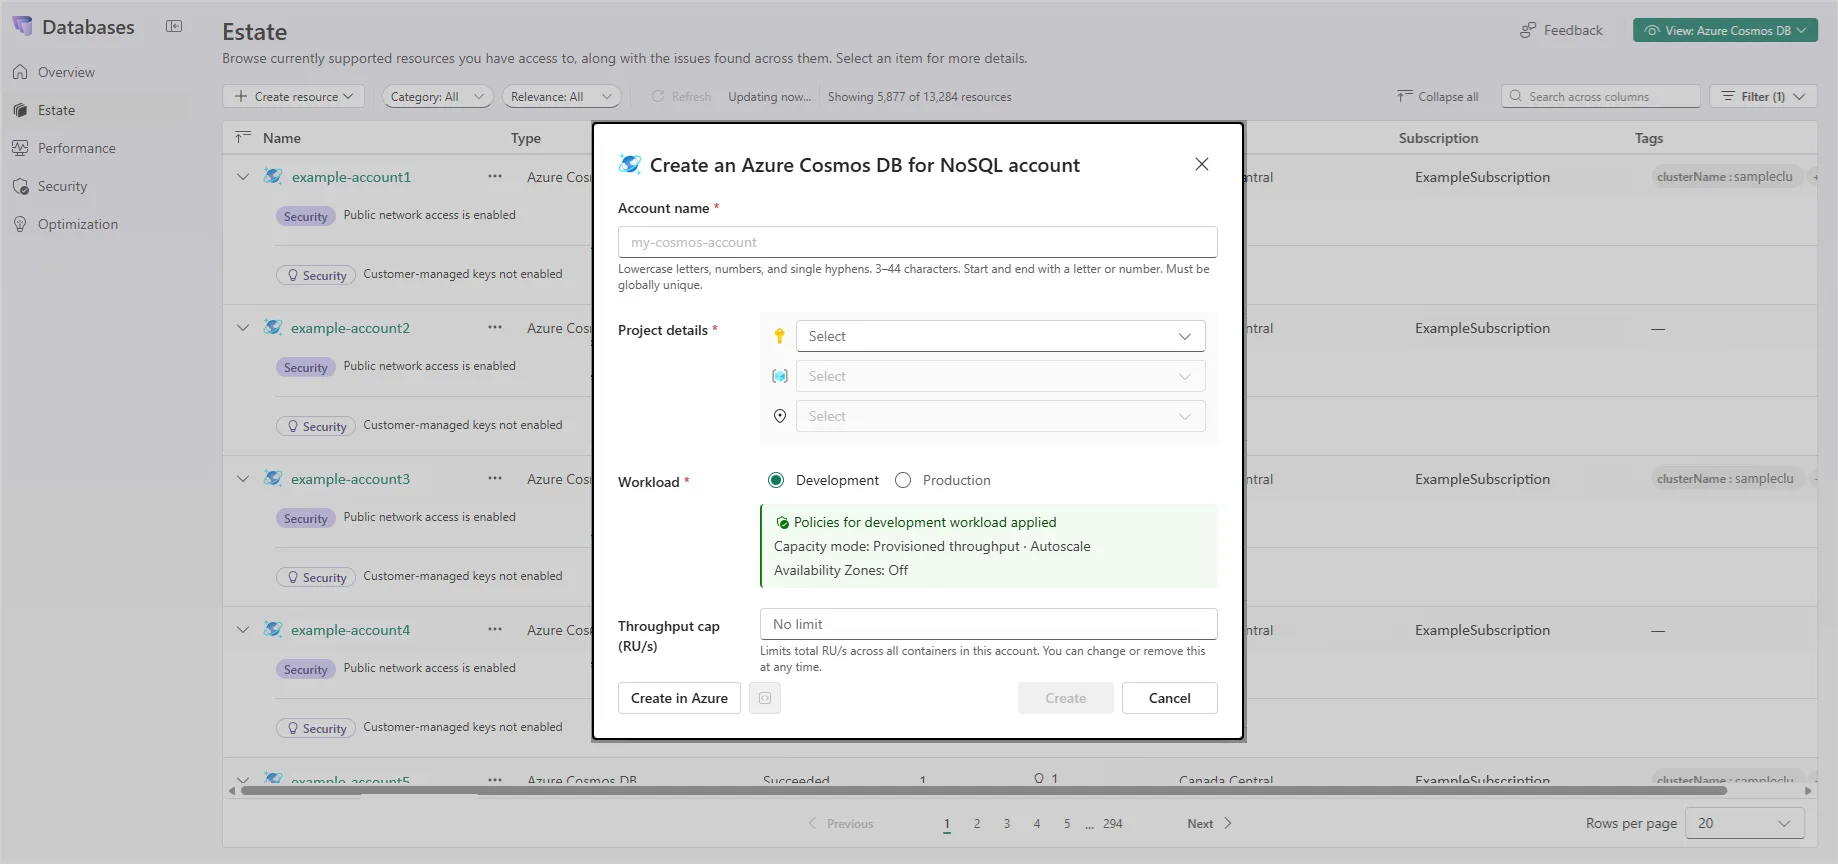Open the Category: All filter dropdown
This screenshot has width=1838, height=864.
click(437, 96)
